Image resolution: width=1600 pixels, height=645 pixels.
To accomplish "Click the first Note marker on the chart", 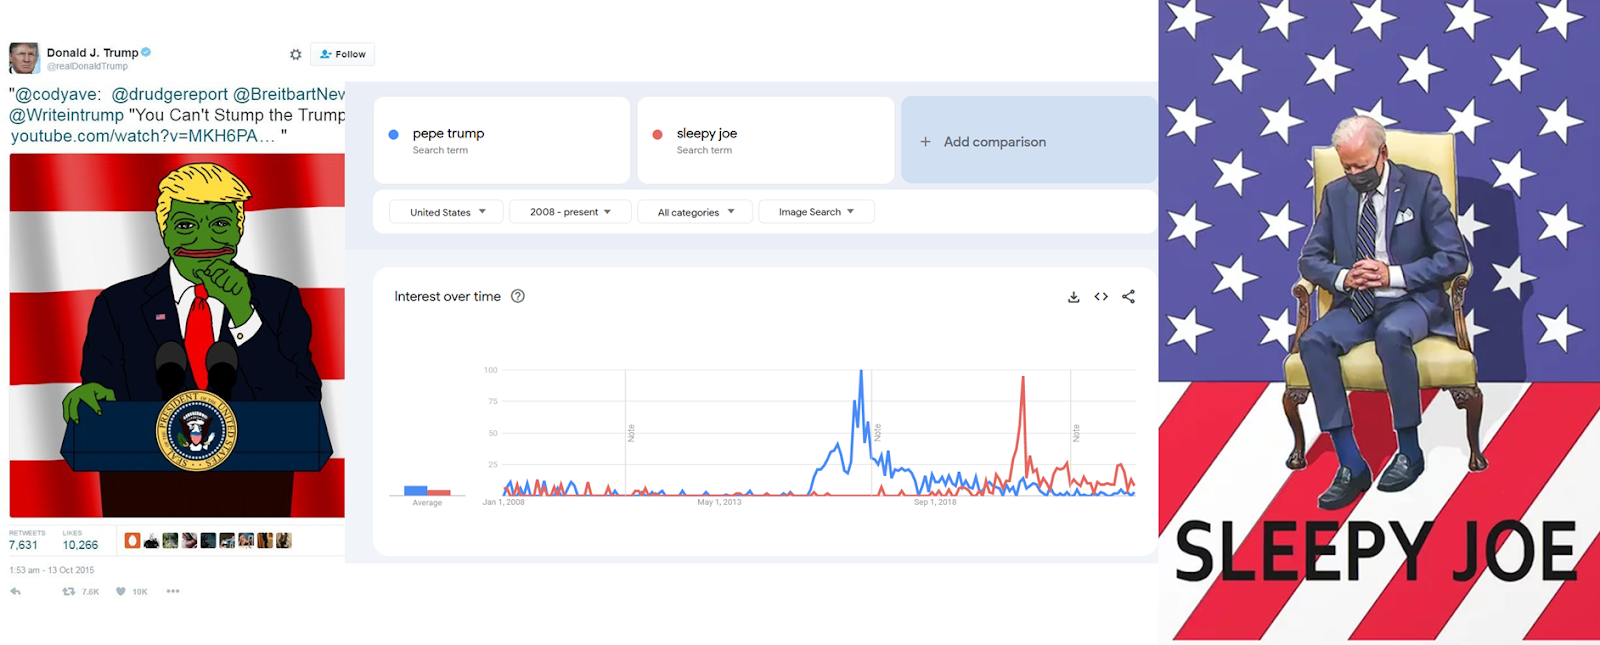I will 631,433.
